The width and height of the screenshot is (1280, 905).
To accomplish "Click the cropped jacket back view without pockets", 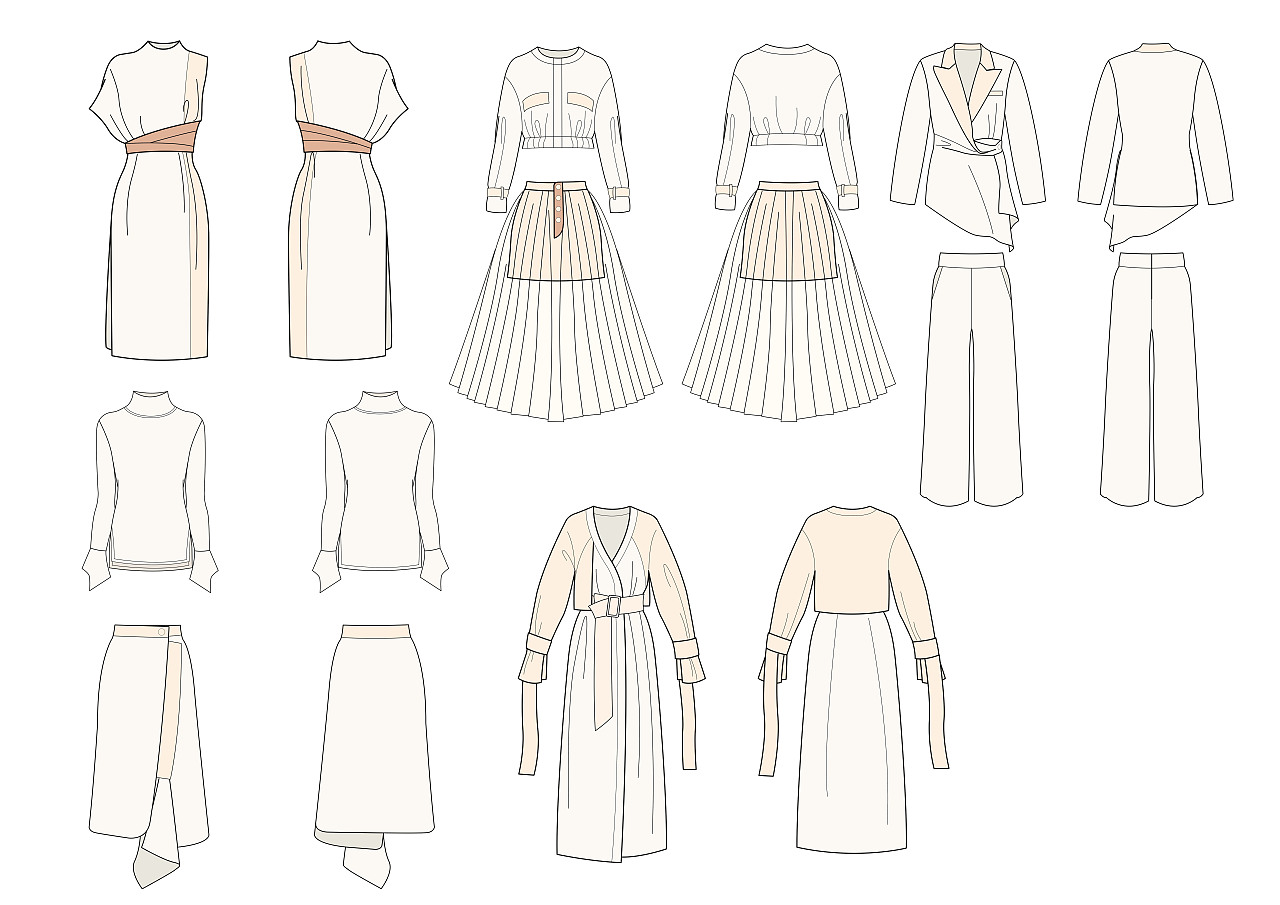I will click(787, 126).
